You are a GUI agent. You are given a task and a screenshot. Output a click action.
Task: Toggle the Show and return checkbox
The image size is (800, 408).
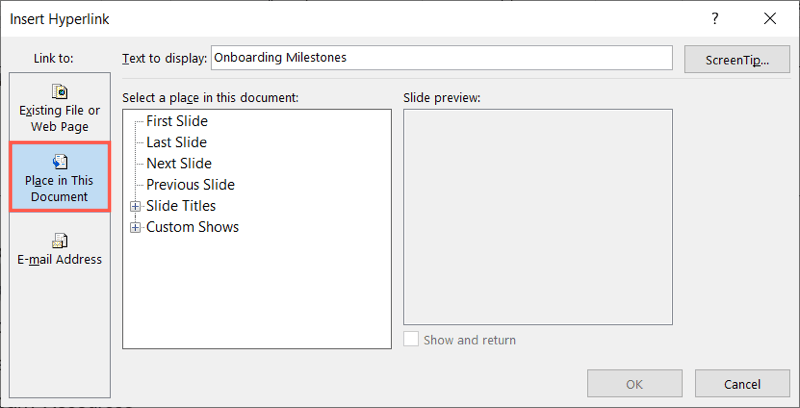[x=411, y=340]
